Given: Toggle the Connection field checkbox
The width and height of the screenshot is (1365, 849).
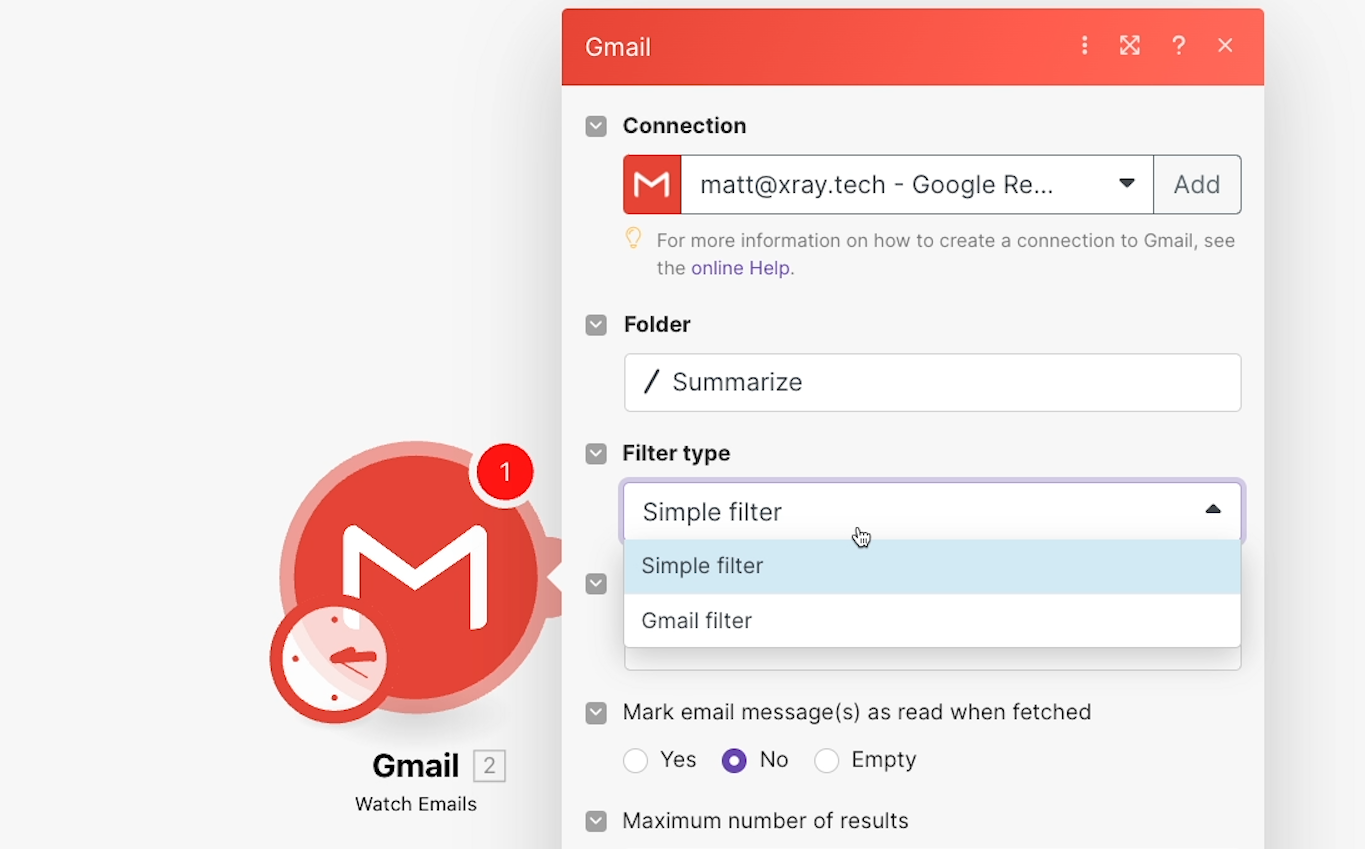Looking at the screenshot, I should 596,126.
